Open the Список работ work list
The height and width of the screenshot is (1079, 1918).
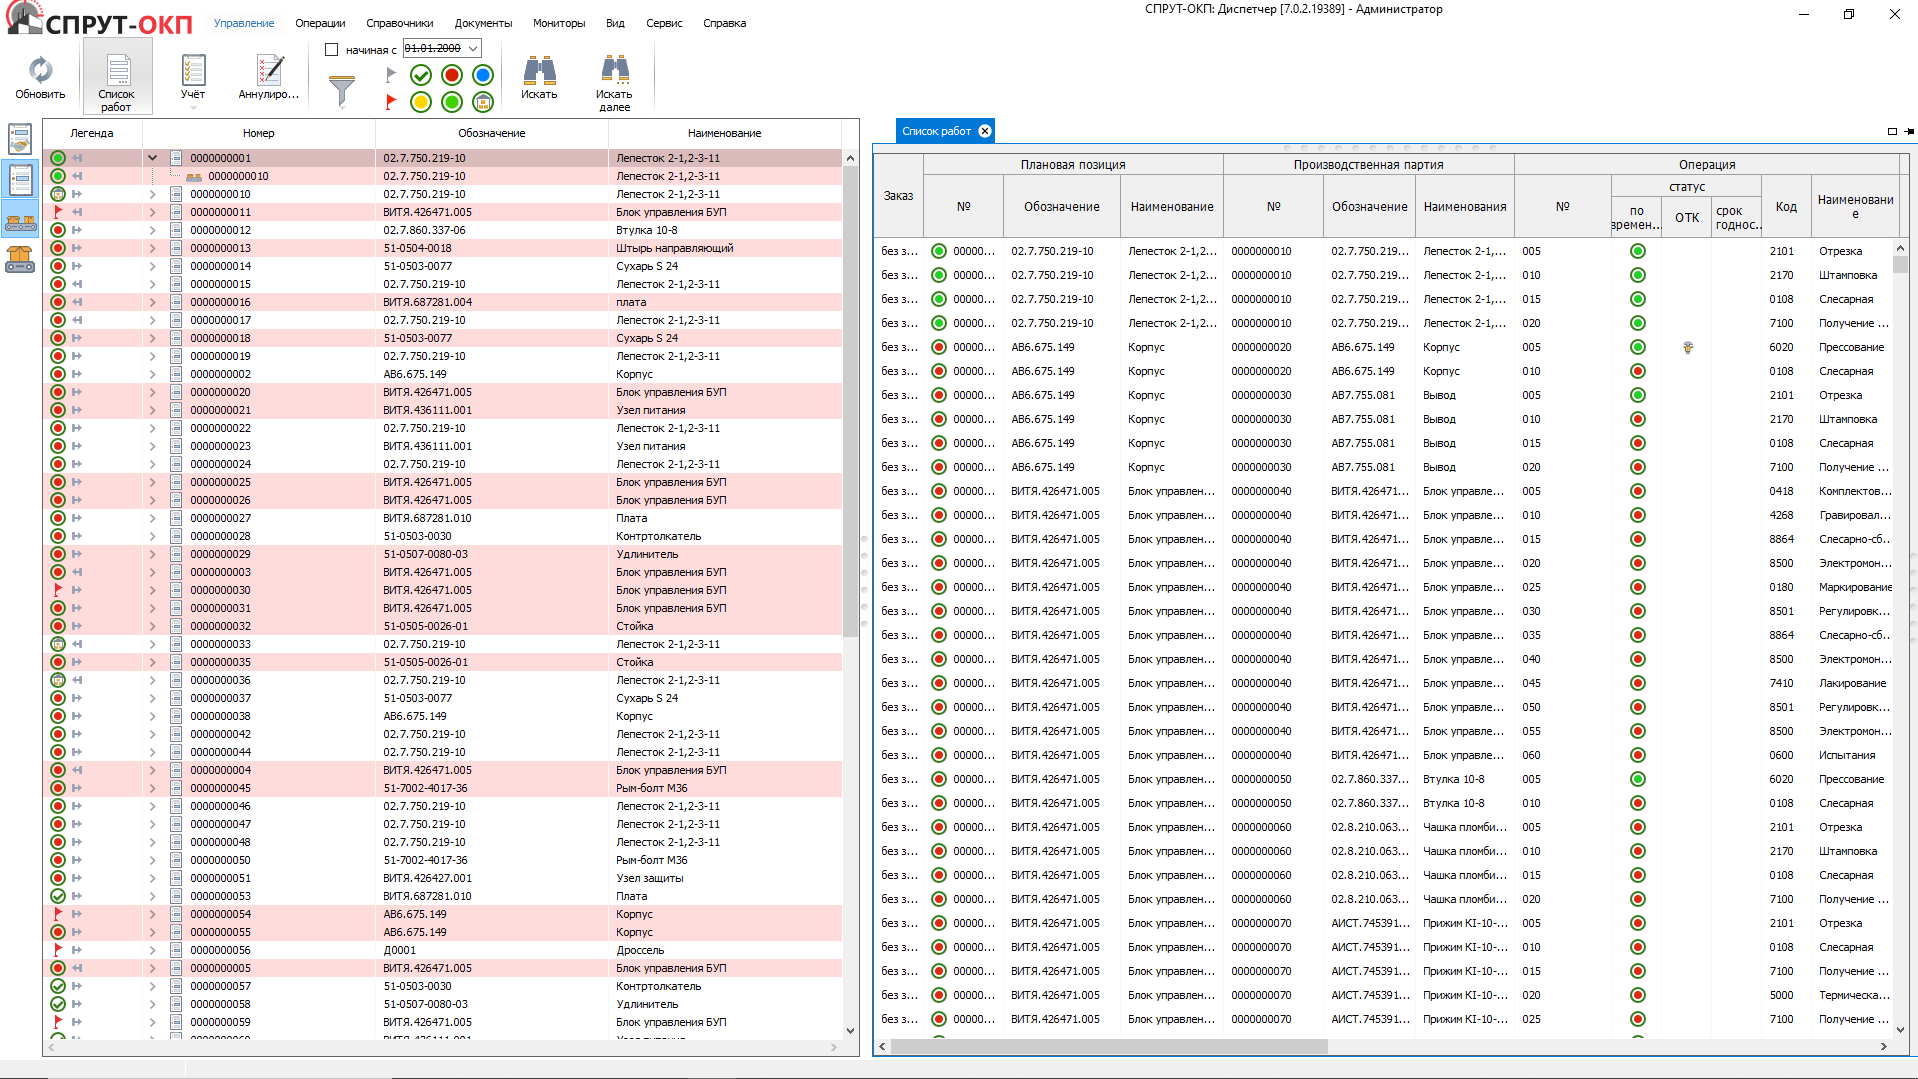[x=117, y=72]
